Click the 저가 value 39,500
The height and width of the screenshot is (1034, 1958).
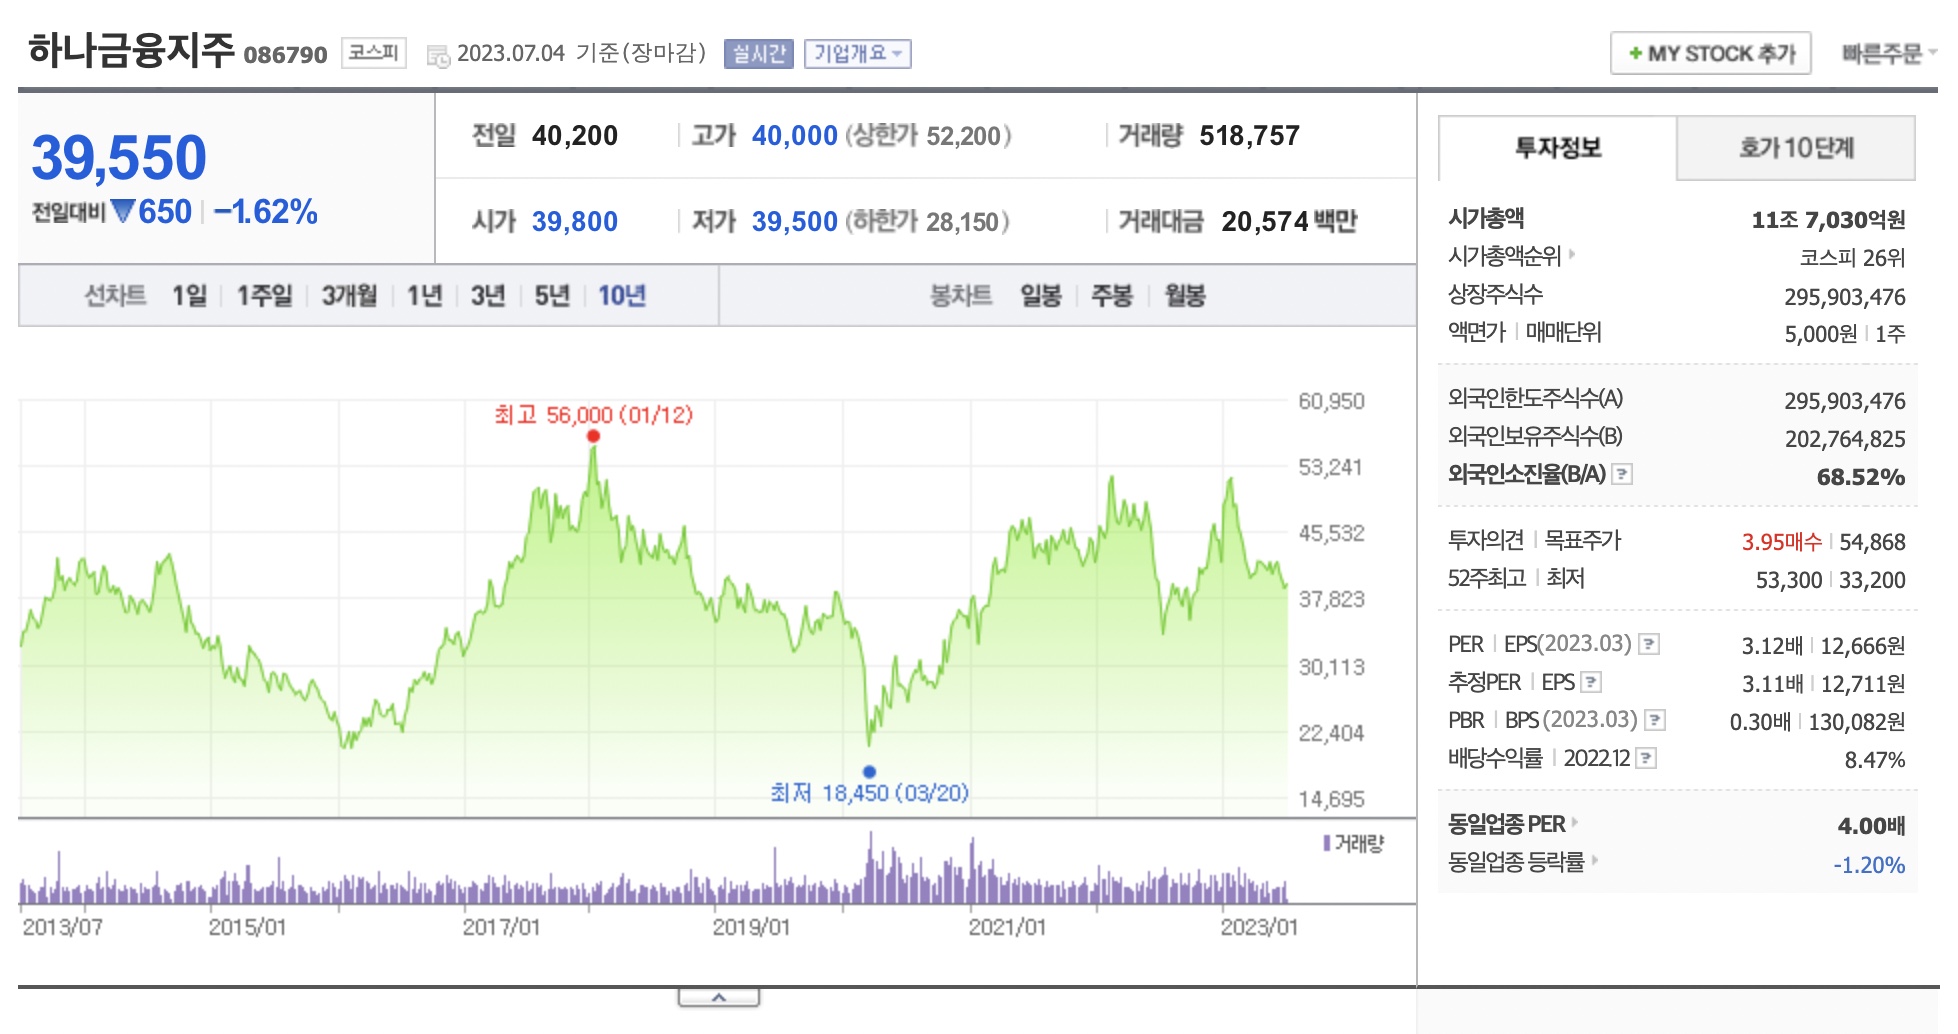[x=794, y=221]
